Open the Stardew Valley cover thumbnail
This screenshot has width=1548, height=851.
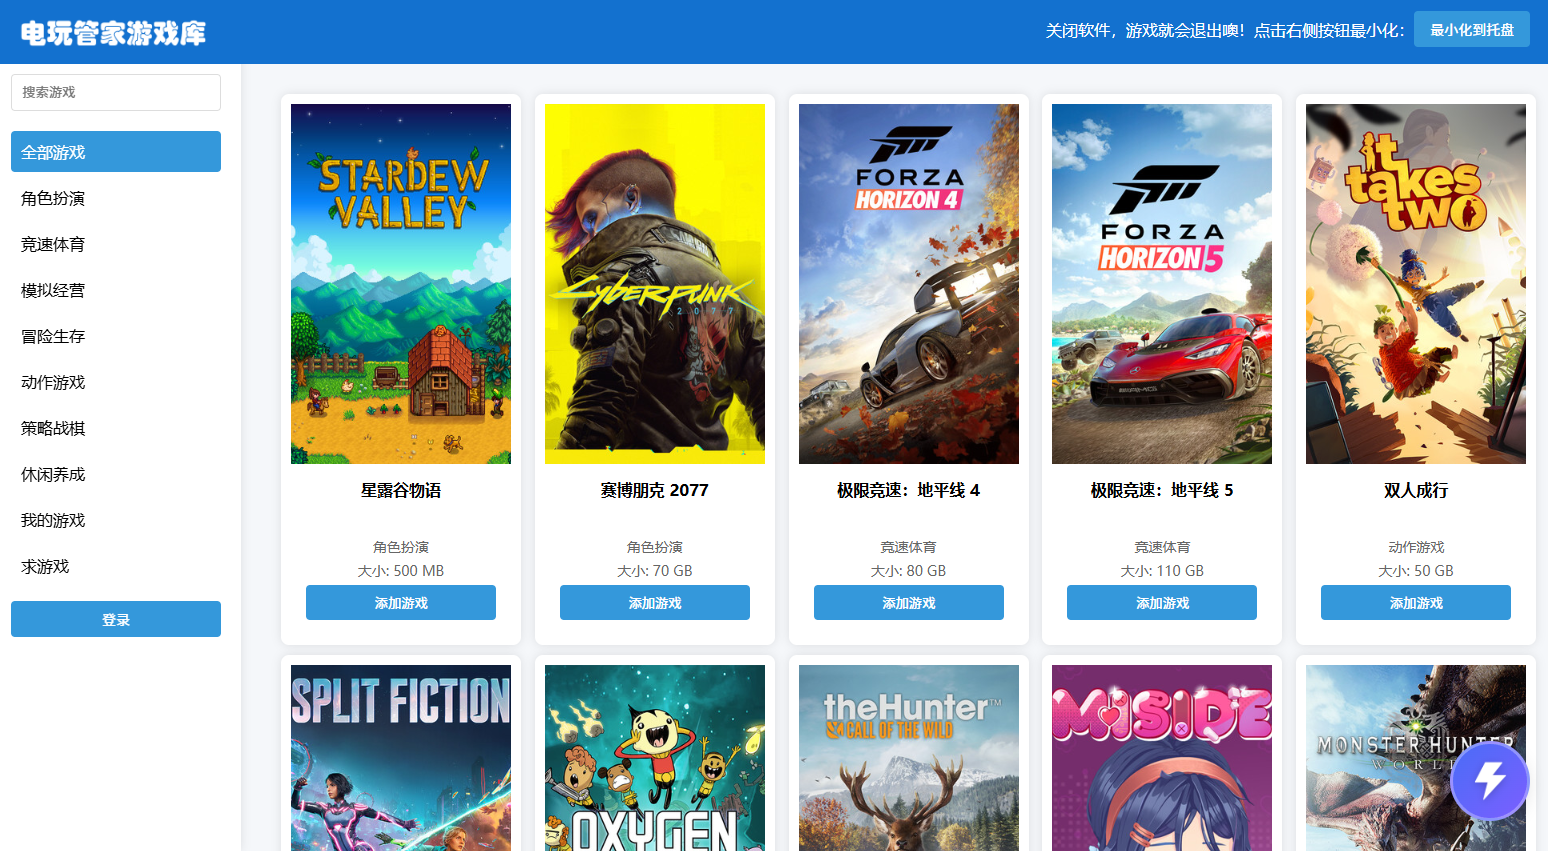click(x=401, y=284)
